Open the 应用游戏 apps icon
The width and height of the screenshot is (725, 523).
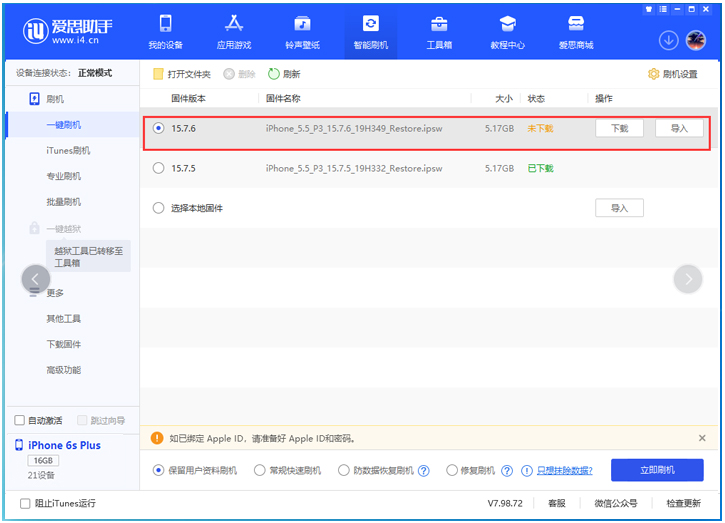click(x=234, y=24)
